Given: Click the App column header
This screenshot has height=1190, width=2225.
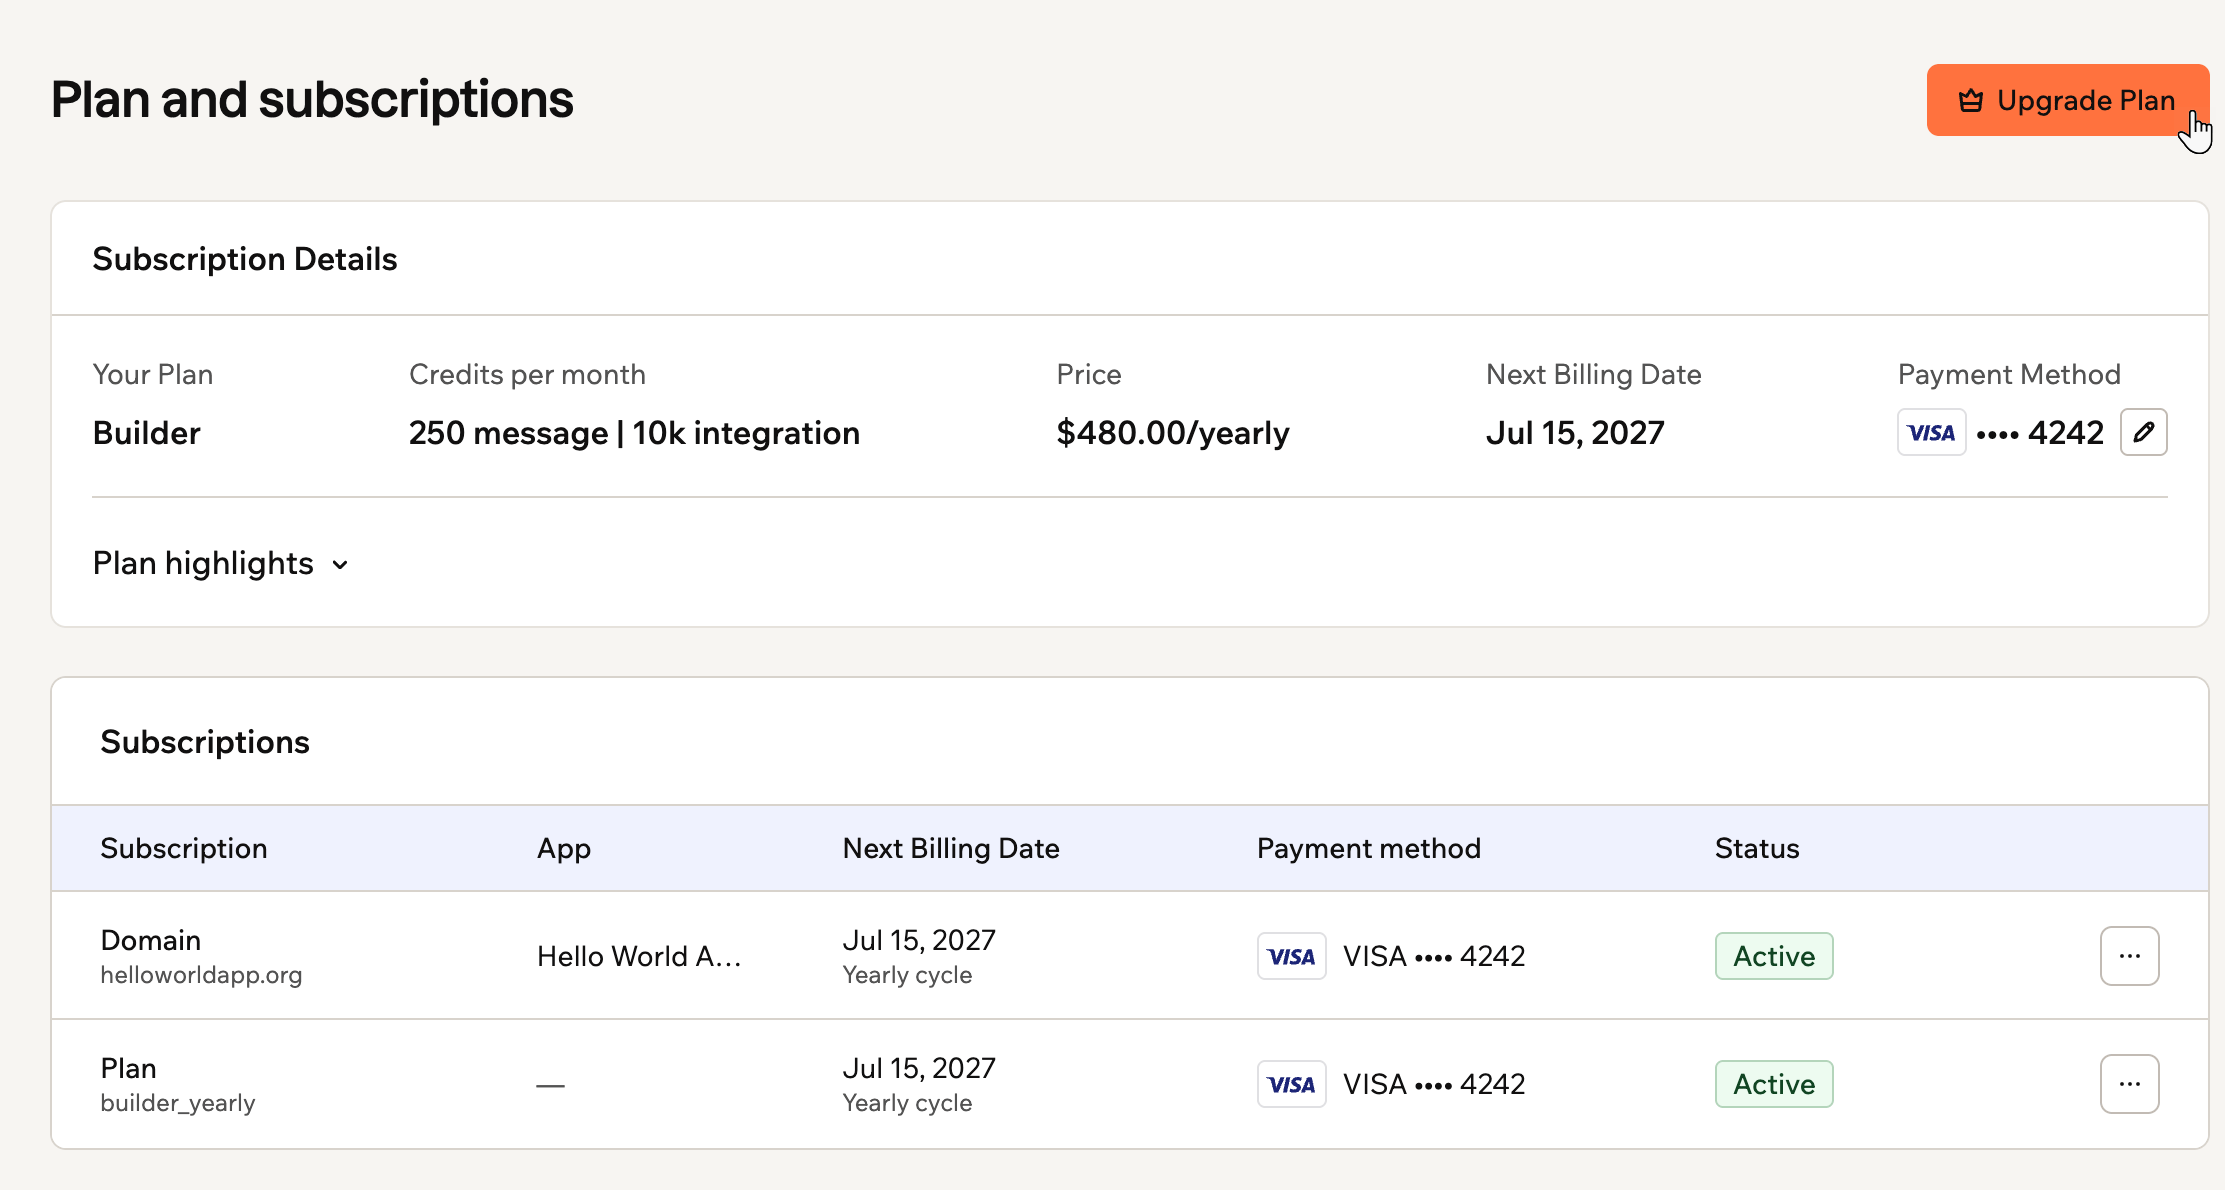Looking at the screenshot, I should pyautogui.click(x=564, y=848).
